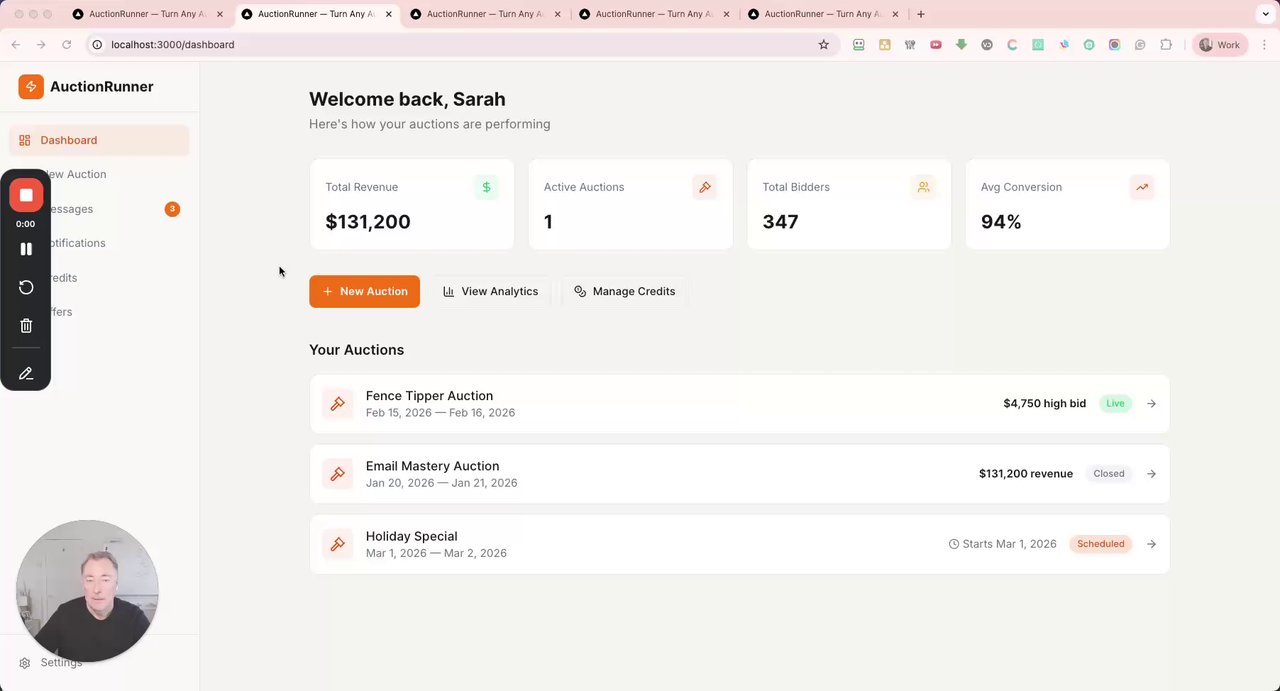Click the Live status badge
The image size is (1280, 691).
point(1115,404)
